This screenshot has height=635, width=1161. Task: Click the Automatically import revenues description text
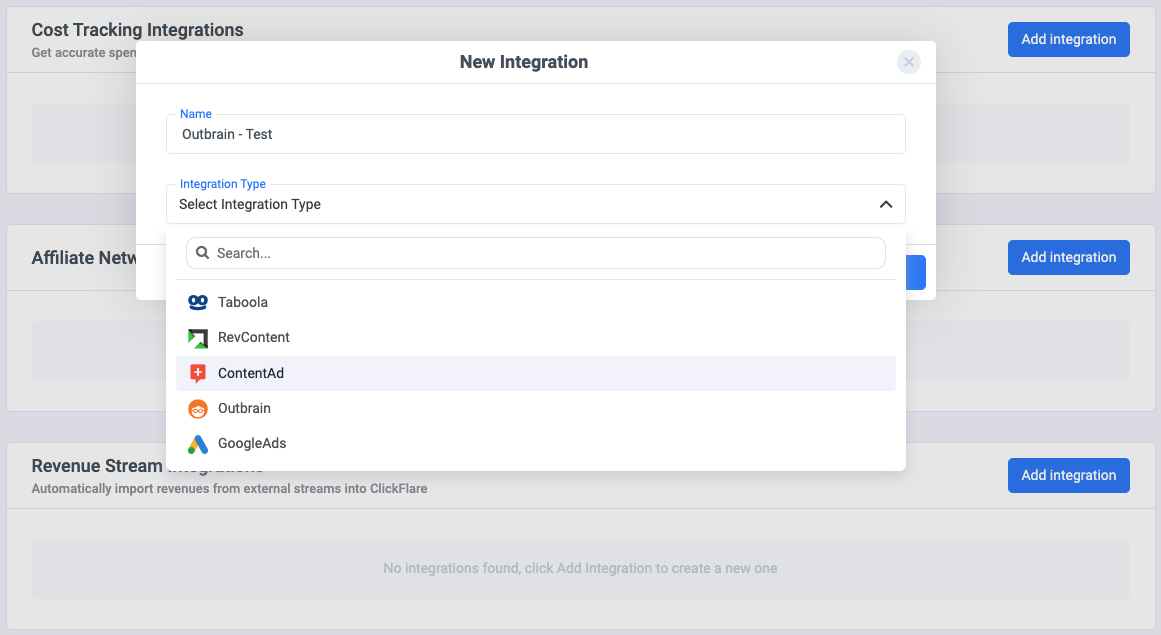point(230,488)
